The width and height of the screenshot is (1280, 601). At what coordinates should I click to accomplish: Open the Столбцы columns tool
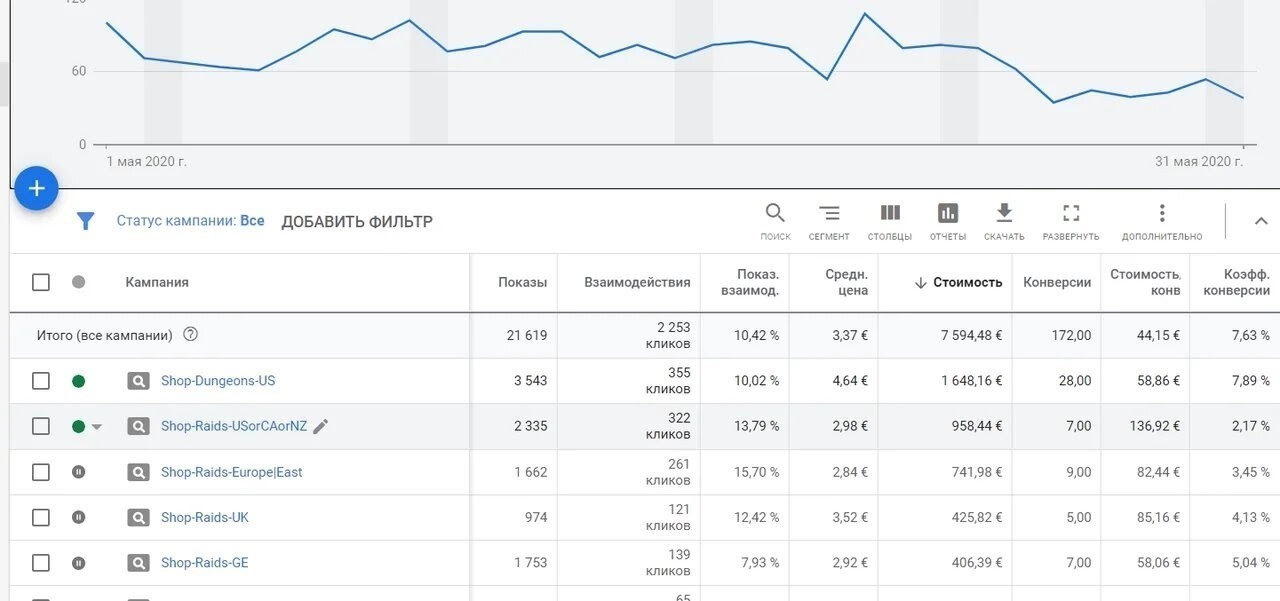pyautogui.click(x=890, y=221)
